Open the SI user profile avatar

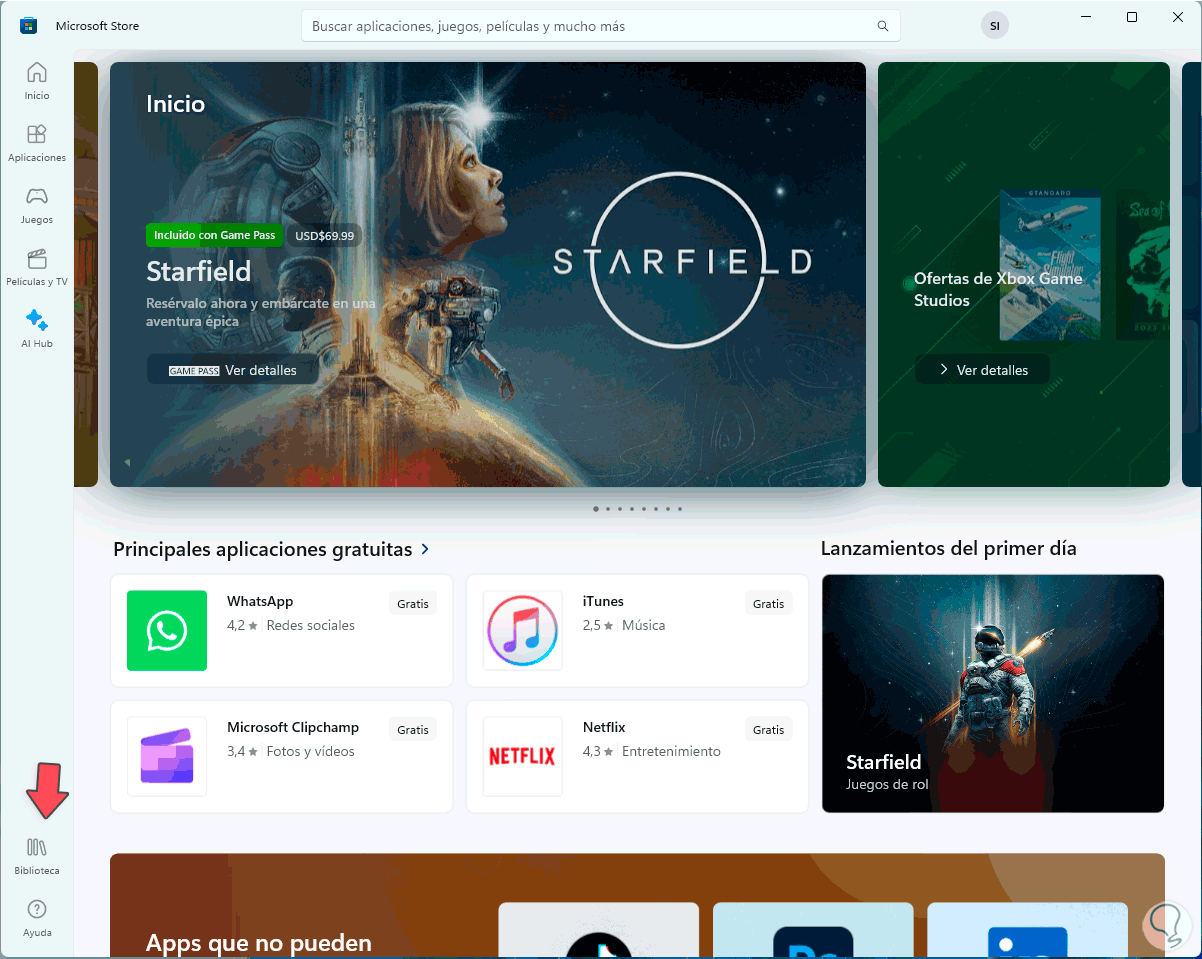pyautogui.click(x=994, y=26)
